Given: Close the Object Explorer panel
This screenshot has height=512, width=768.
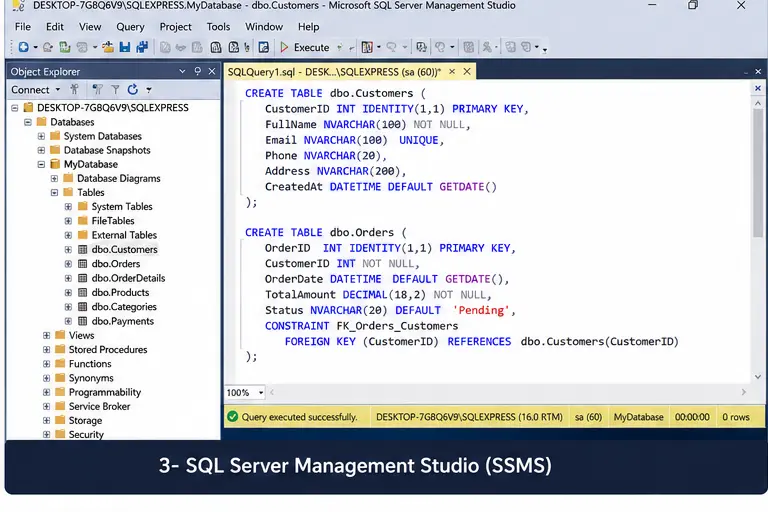Looking at the screenshot, I should (x=212, y=71).
